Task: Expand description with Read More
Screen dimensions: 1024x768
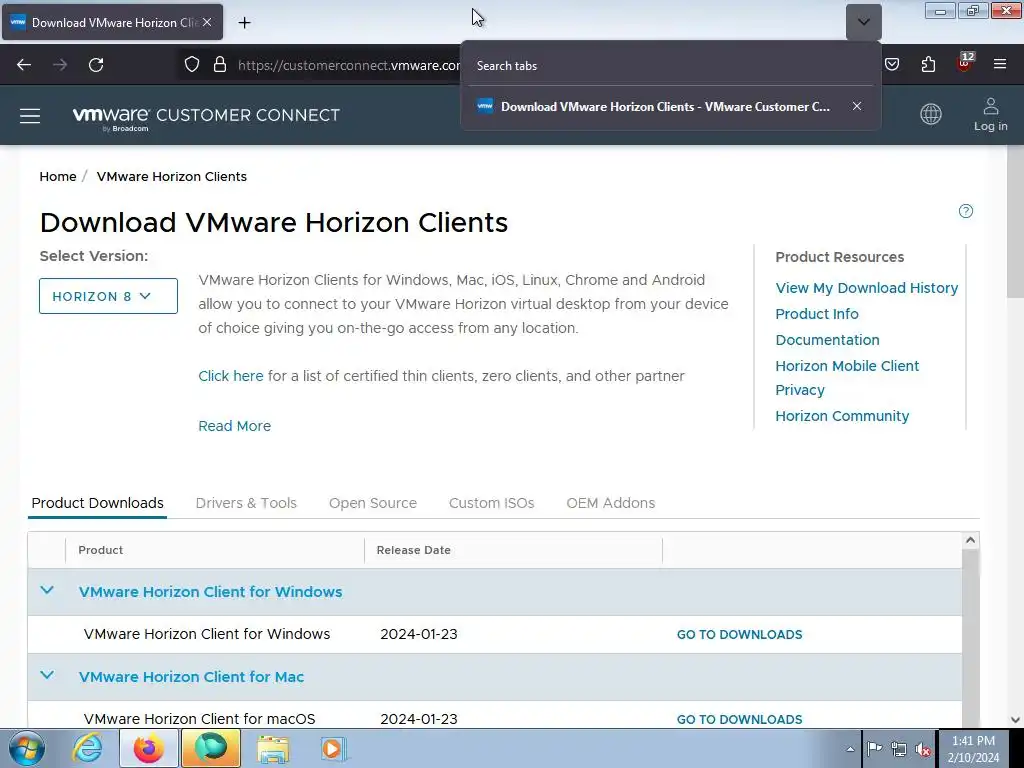Action: click(x=234, y=426)
